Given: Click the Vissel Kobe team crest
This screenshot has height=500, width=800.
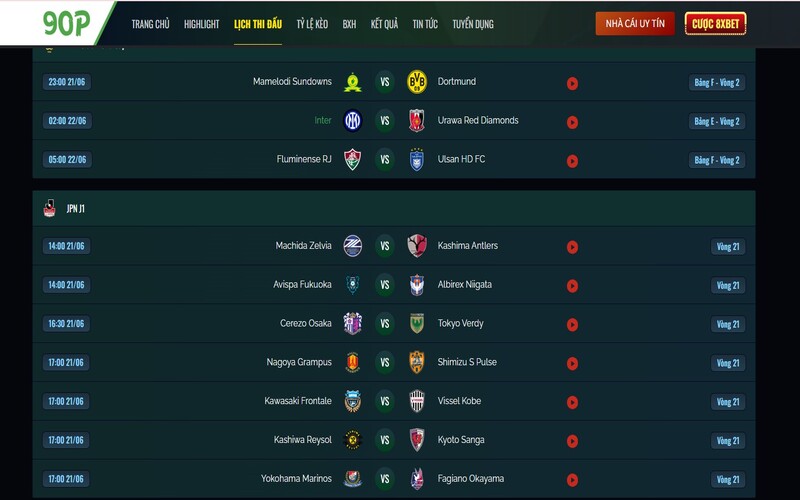Looking at the screenshot, I should [417, 402].
